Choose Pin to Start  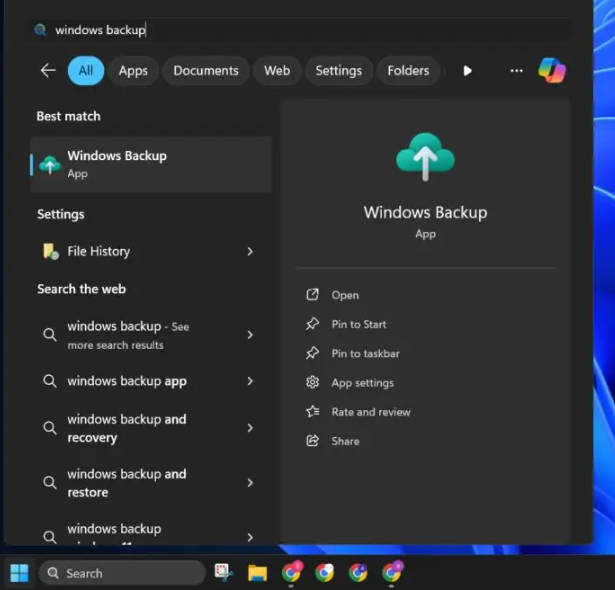point(359,324)
